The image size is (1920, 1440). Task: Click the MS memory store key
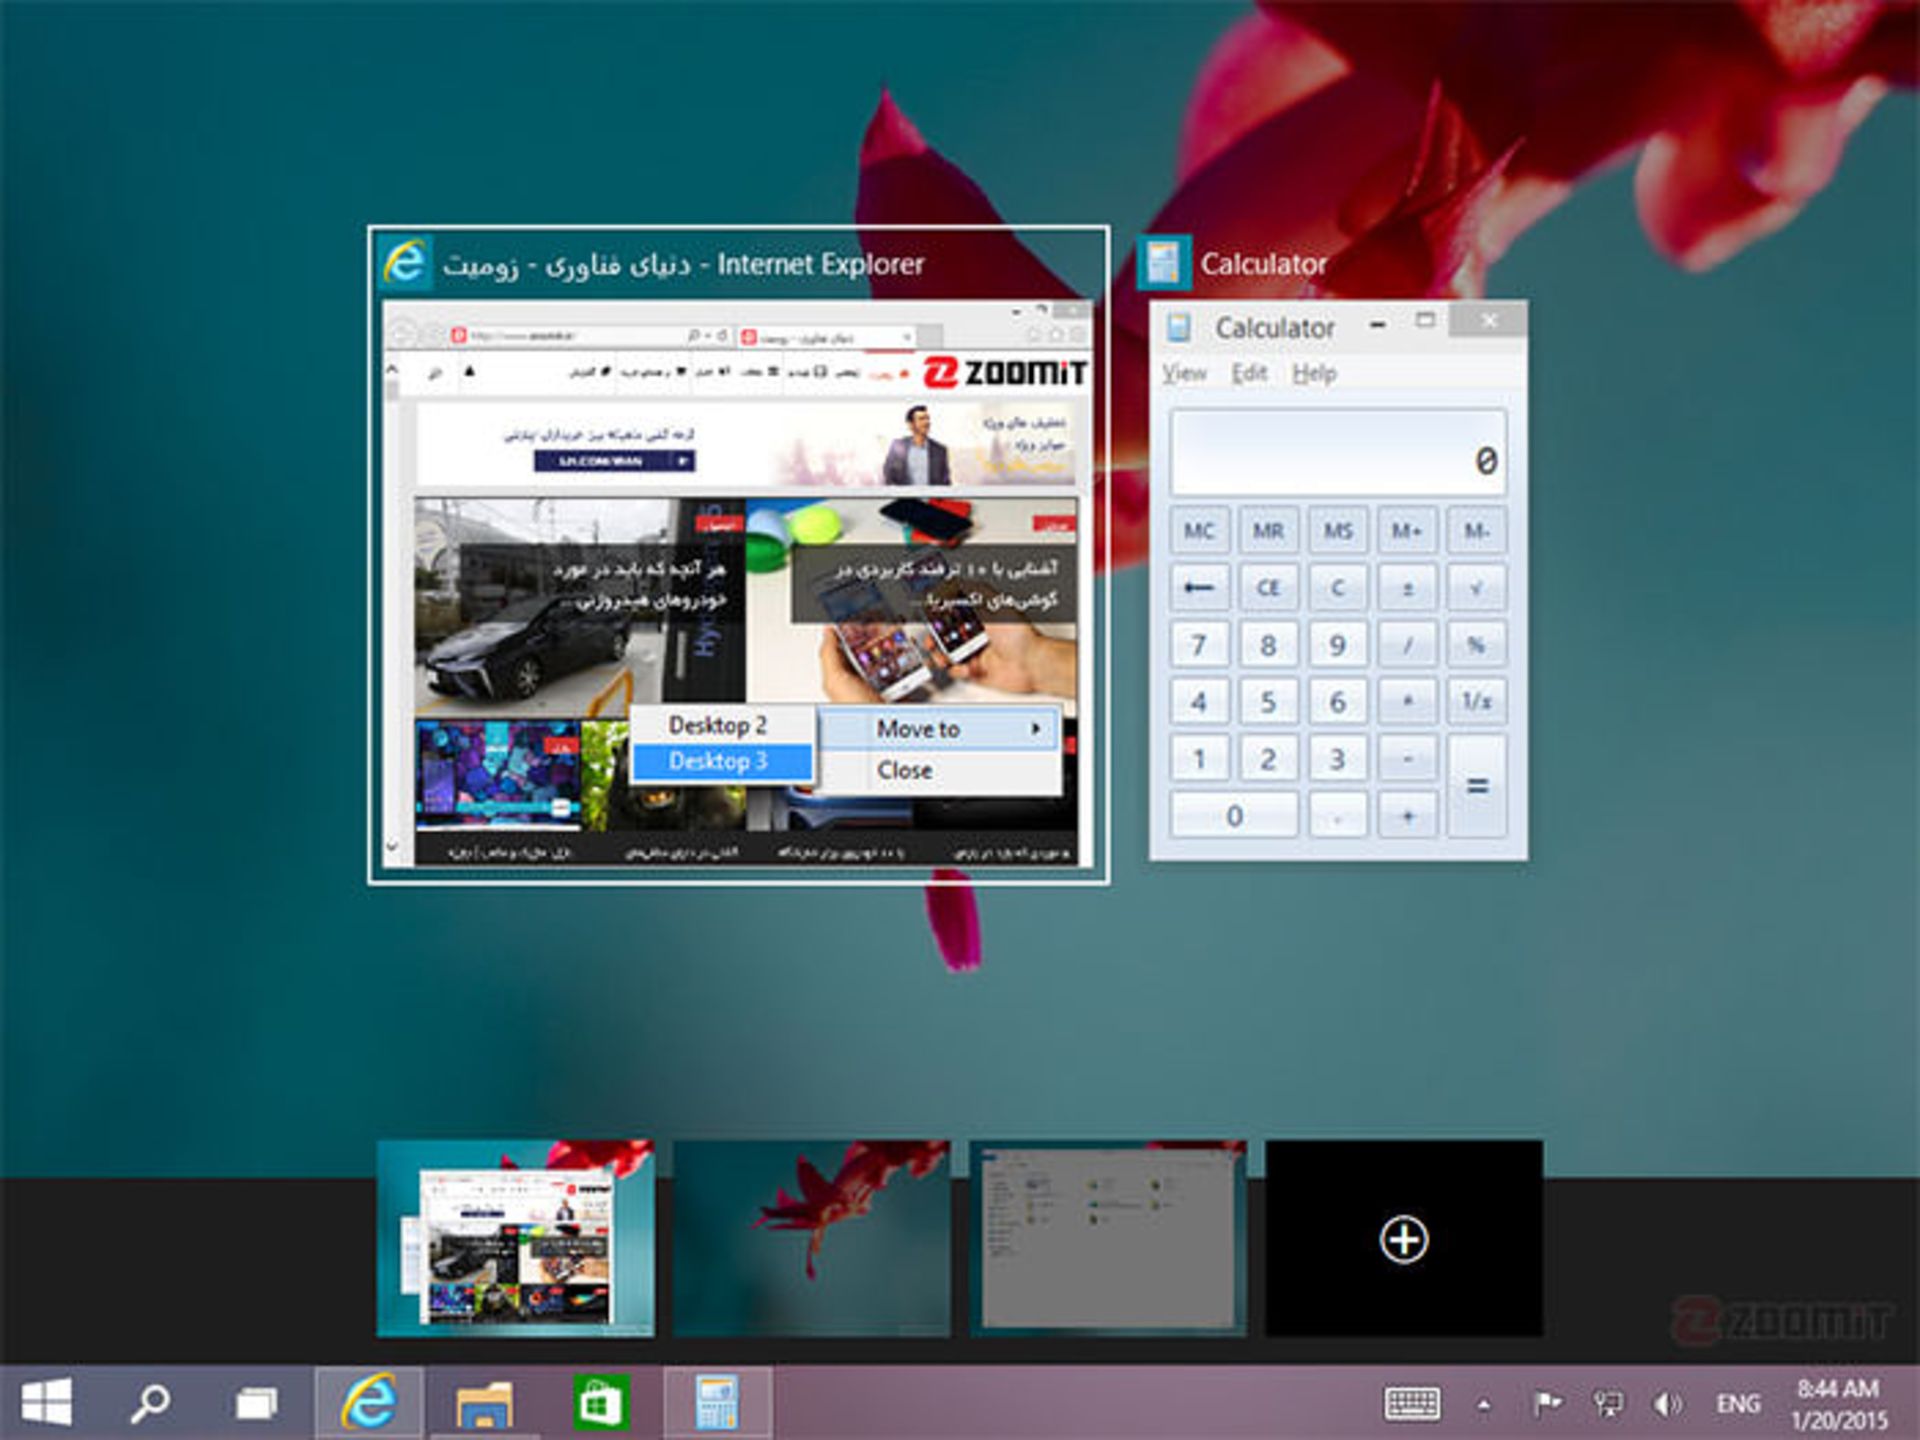pyautogui.click(x=1338, y=530)
